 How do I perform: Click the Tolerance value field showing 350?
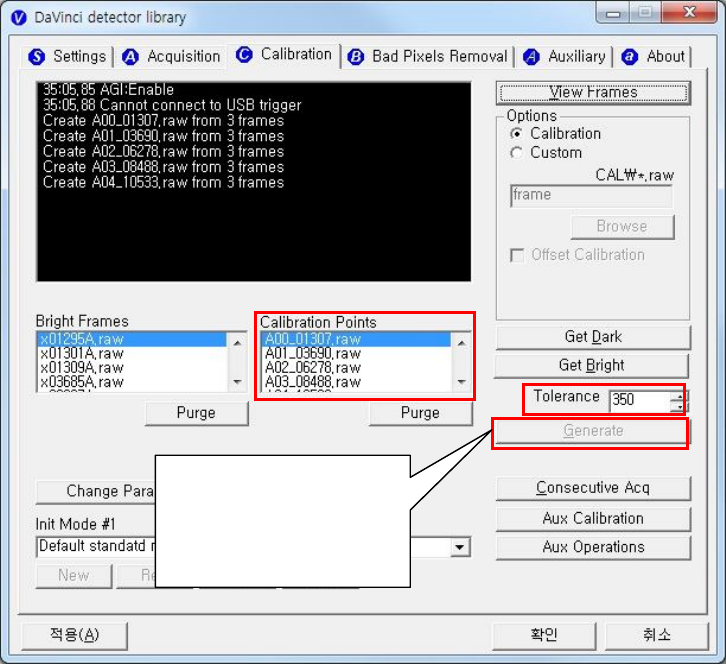[x=640, y=401]
